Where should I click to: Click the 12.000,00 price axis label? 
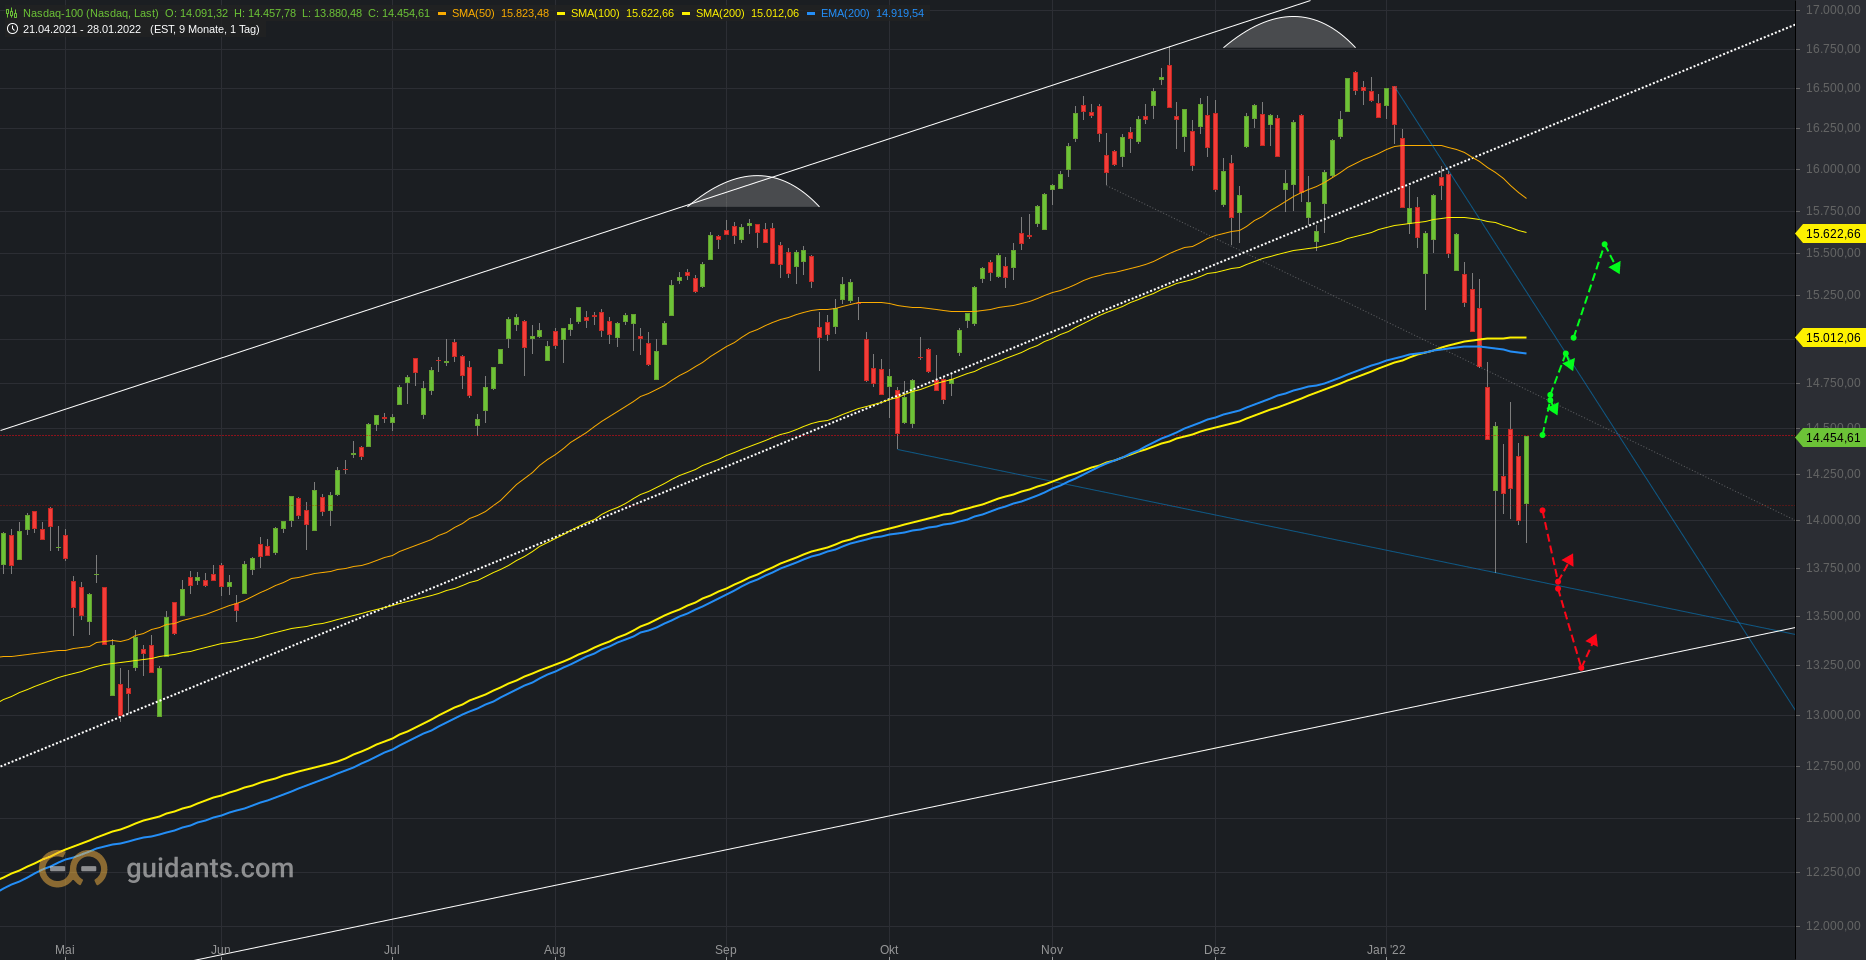[x=1833, y=926]
